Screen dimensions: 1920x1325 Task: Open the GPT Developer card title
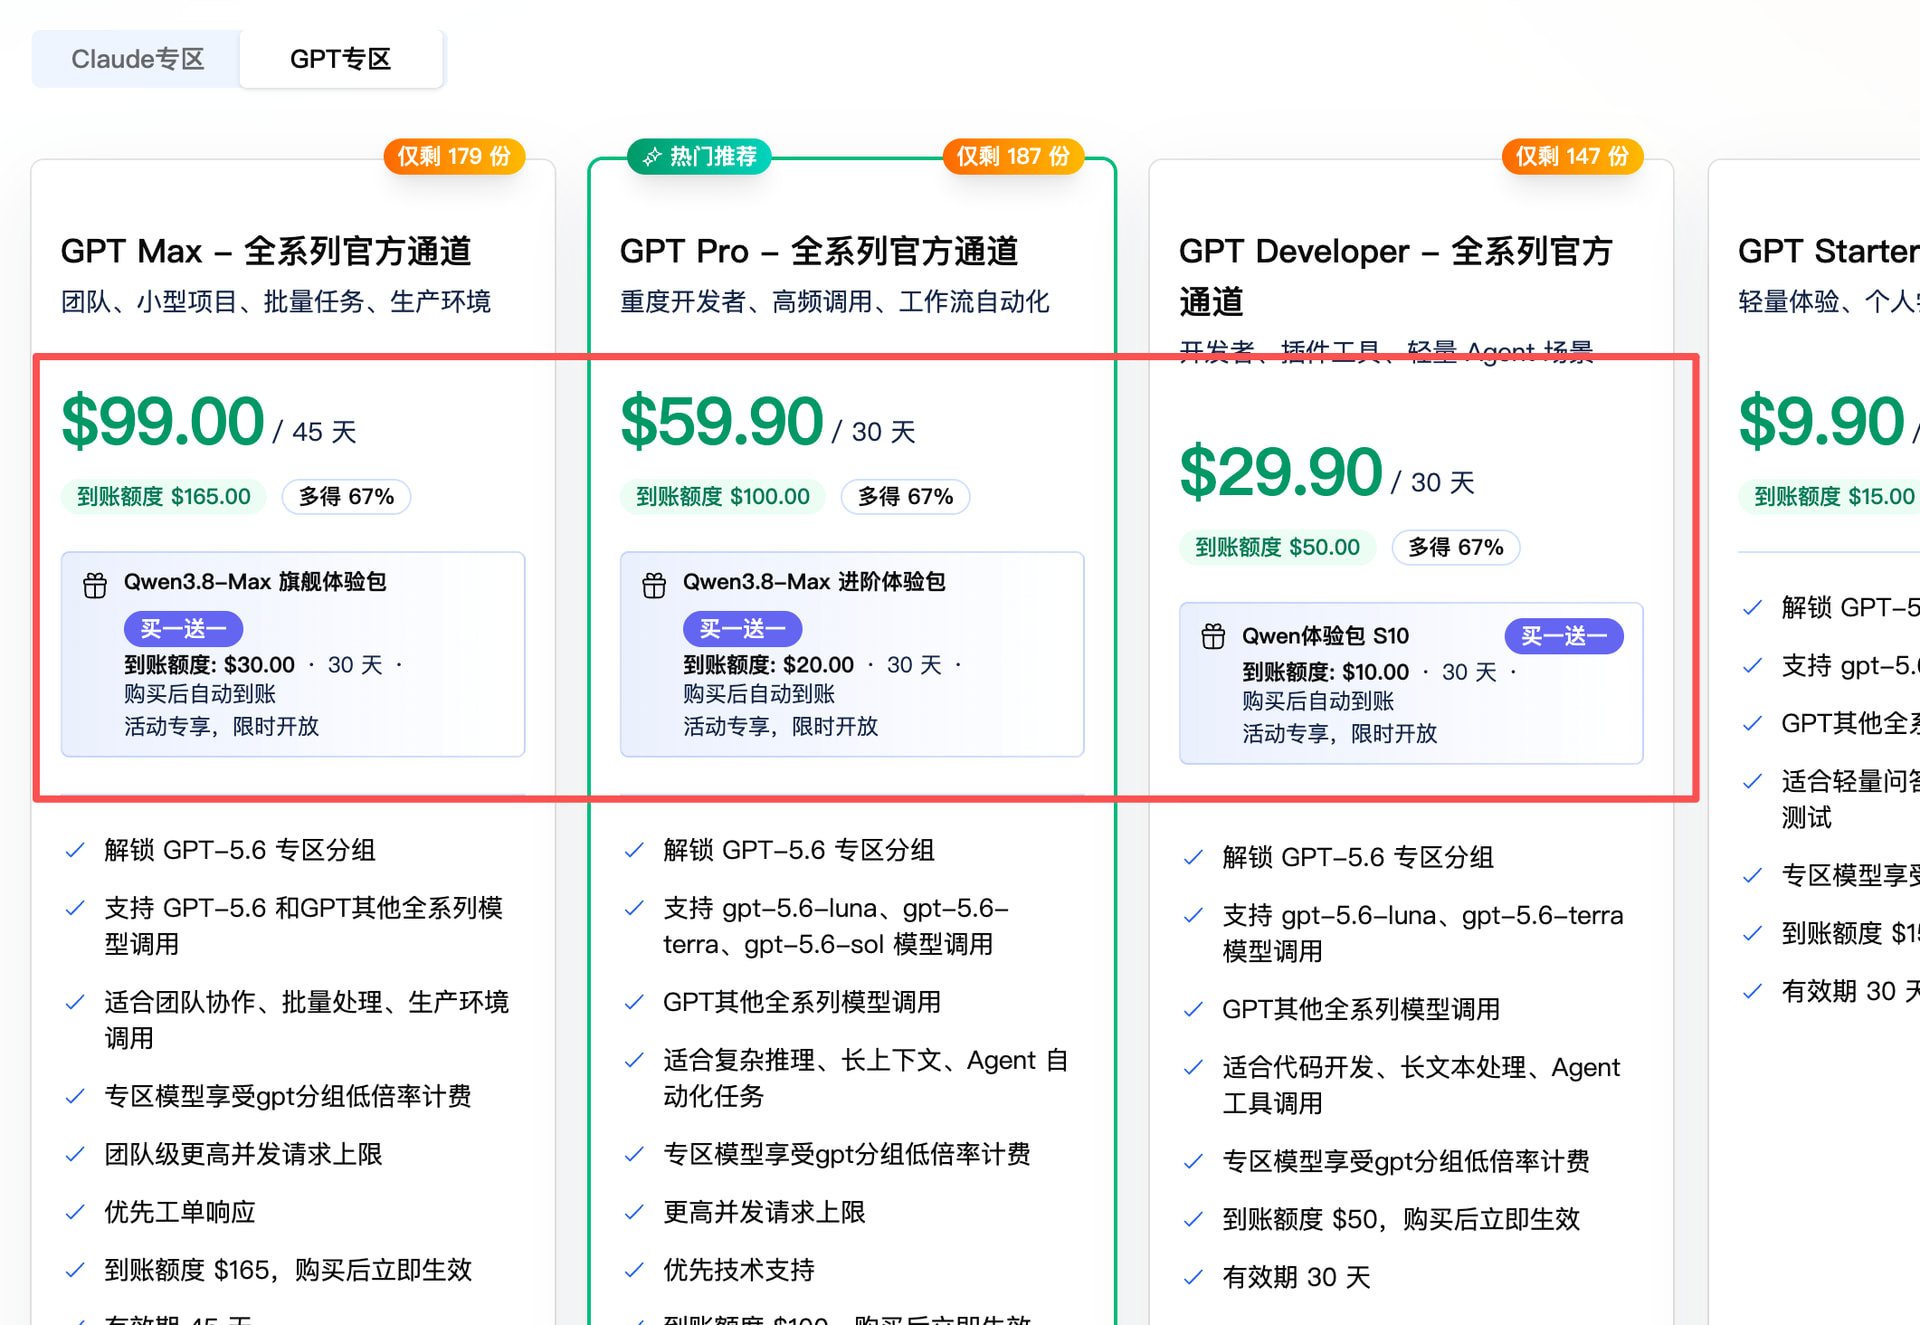[x=1396, y=276]
